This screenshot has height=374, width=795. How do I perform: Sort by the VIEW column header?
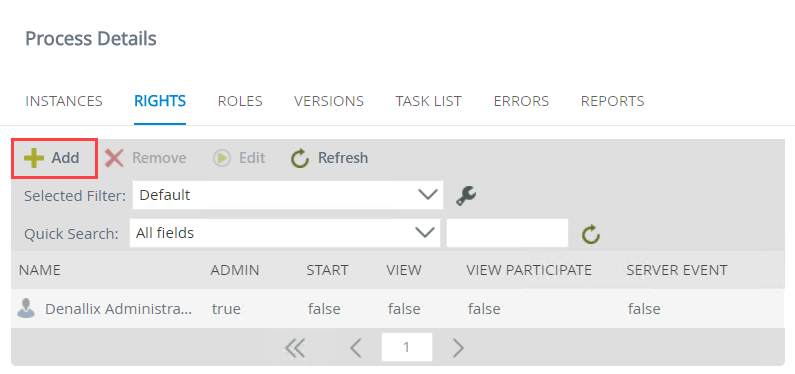click(404, 270)
